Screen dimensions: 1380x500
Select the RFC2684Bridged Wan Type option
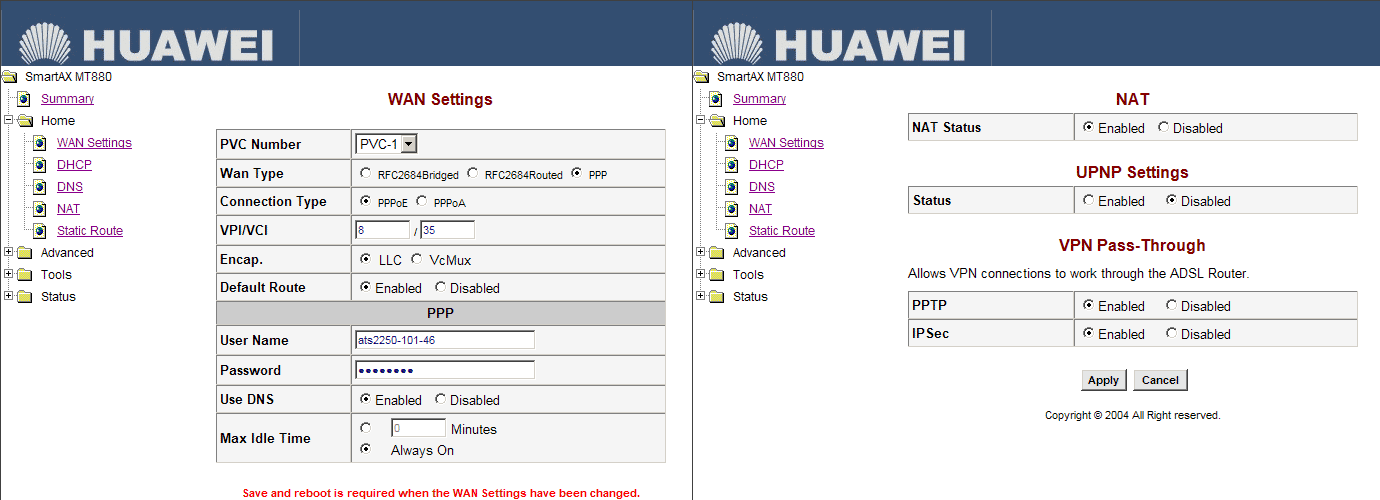coord(366,174)
